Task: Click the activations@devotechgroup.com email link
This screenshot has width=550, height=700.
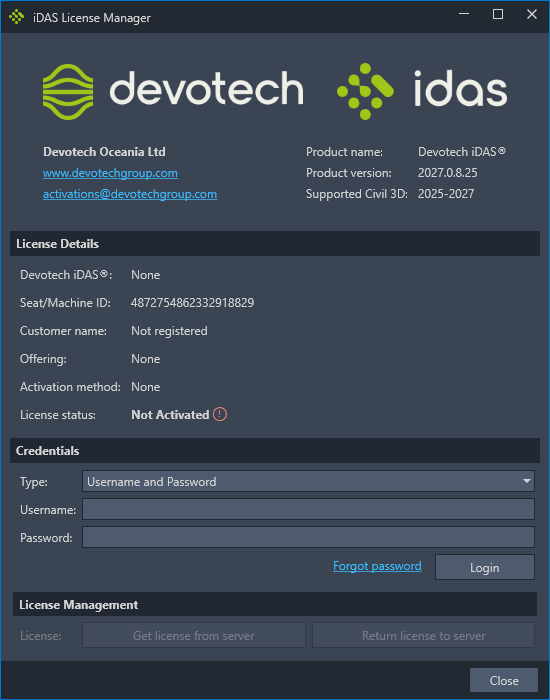Action: [x=130, y=194]
